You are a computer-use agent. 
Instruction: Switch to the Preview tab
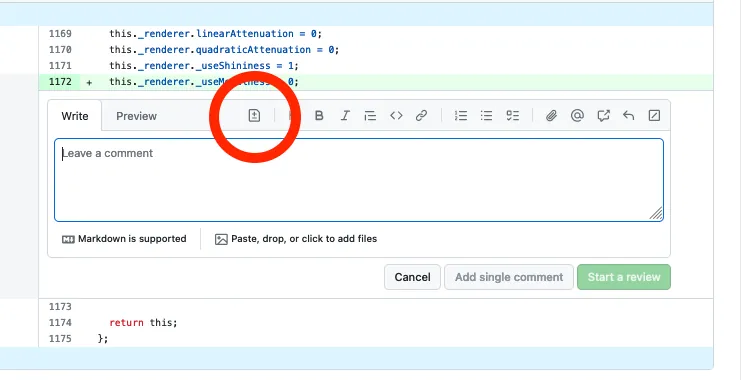(136, 116)
